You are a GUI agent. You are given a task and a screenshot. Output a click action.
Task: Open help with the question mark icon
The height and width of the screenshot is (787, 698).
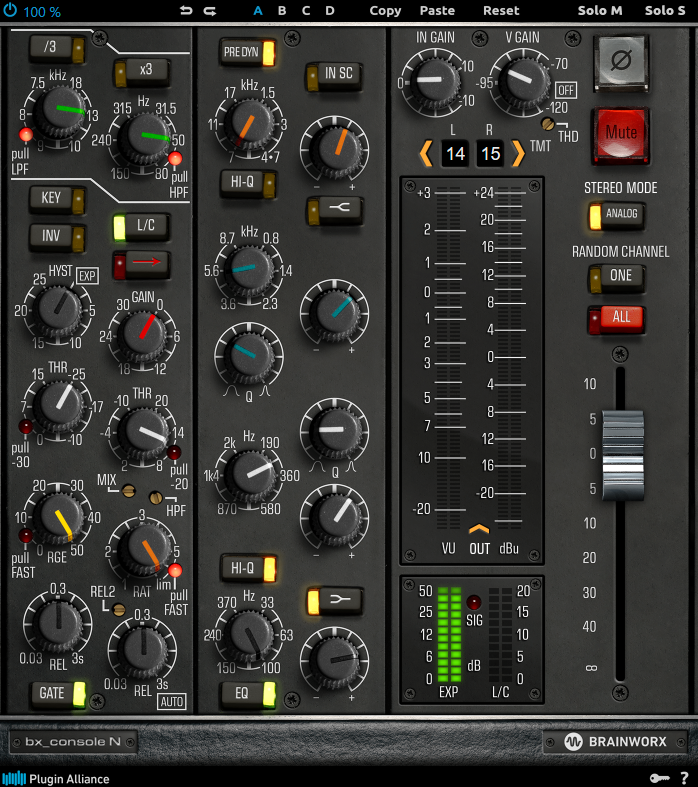coord(684,778)
